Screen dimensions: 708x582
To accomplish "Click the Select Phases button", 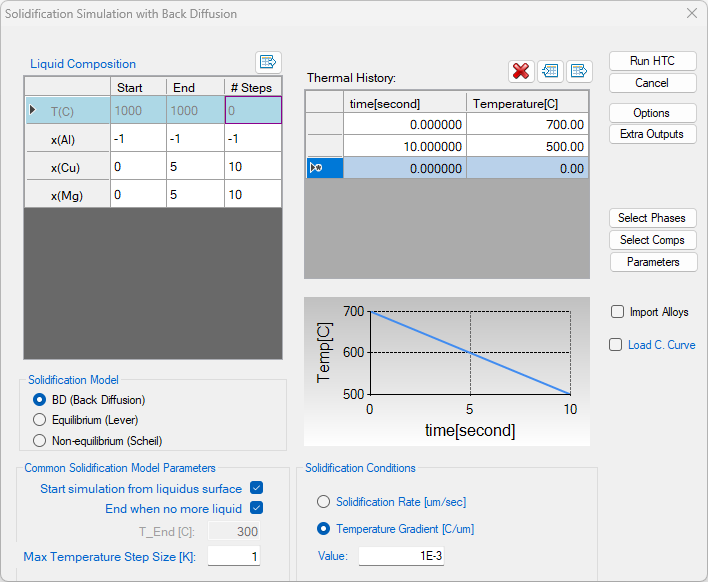I will [652, 218].
